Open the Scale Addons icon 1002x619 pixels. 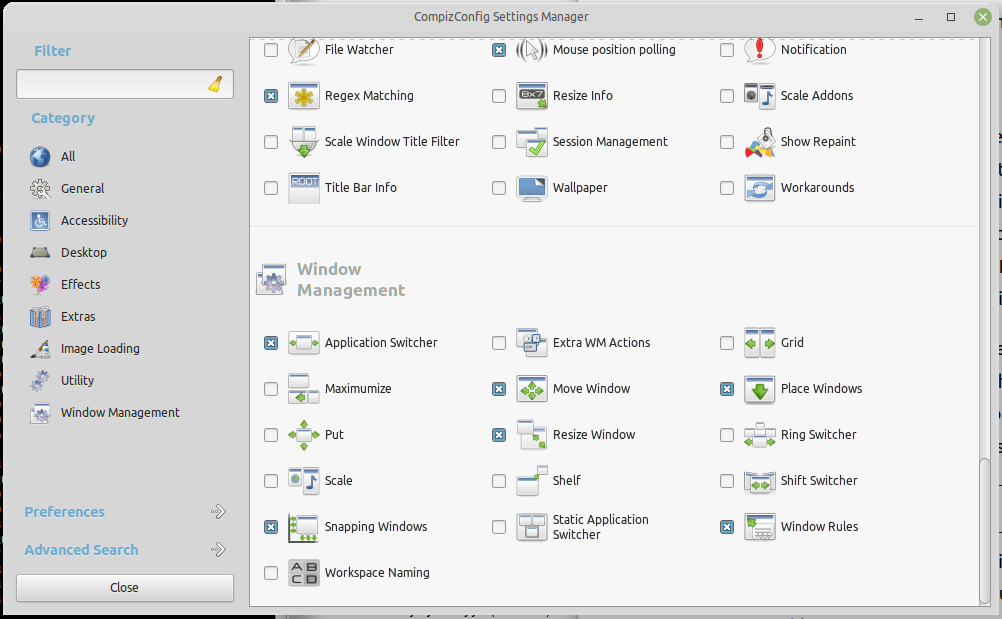(x=760, y=96)
